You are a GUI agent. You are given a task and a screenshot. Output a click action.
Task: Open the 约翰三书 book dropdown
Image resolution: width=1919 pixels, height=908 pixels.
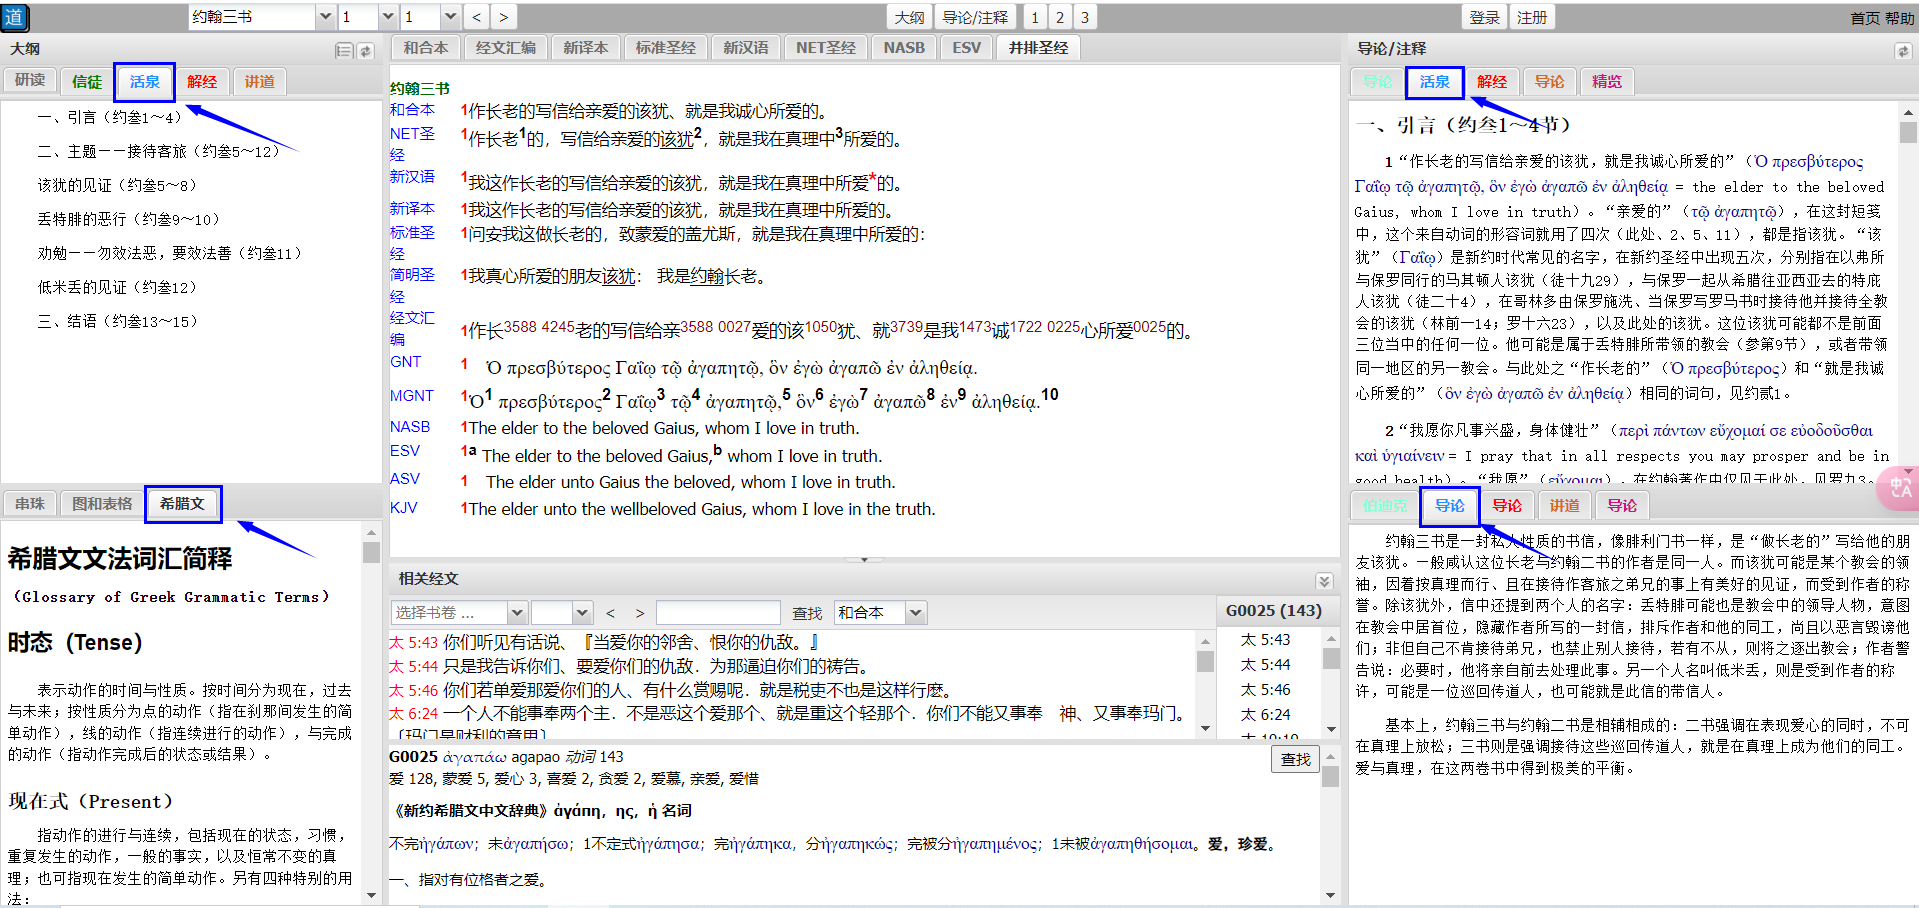point(325,17)
